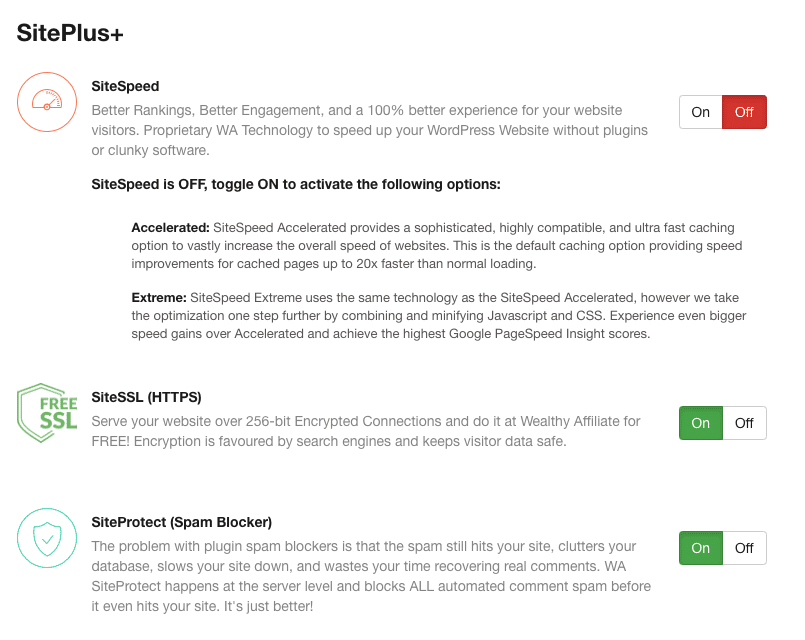The image size is (805, 640).
Task: Click the green SiteSSL On button
Action: [700, 423]
